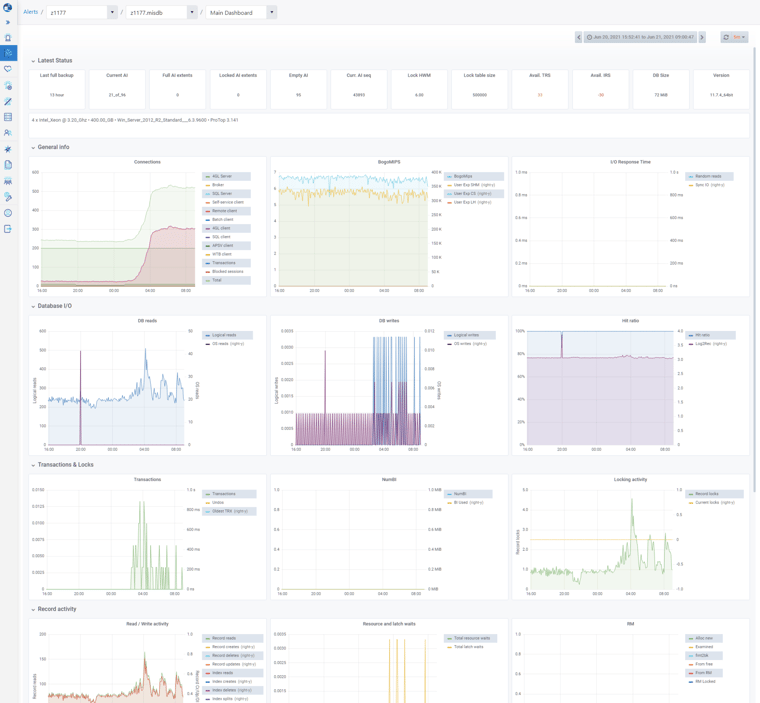Toggle Total resource waits legend entry
The width and height of the screenshot is (760, 703).
[x=470, y=638]
